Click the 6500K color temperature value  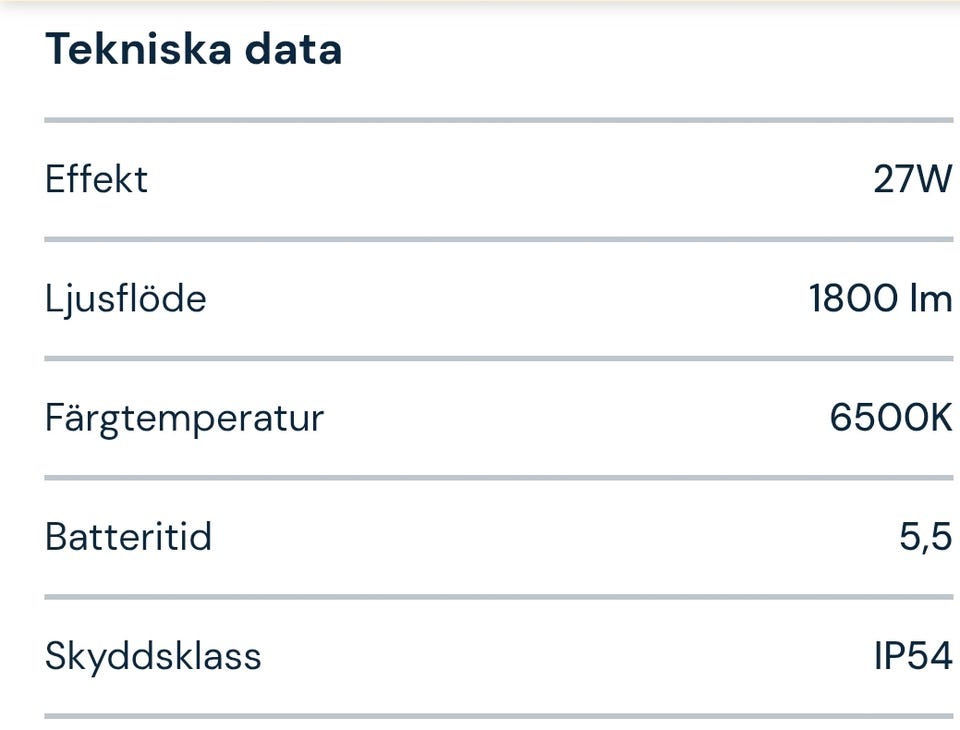890,417
